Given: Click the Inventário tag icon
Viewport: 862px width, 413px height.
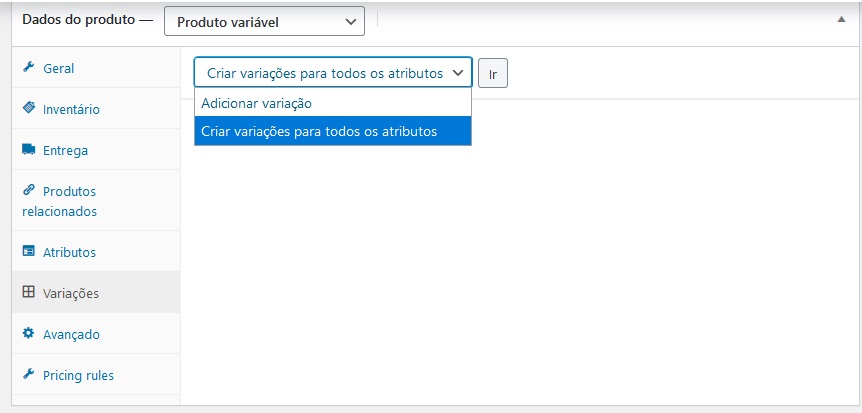Looking at the screenshot, I should click(x=29, y=108).
